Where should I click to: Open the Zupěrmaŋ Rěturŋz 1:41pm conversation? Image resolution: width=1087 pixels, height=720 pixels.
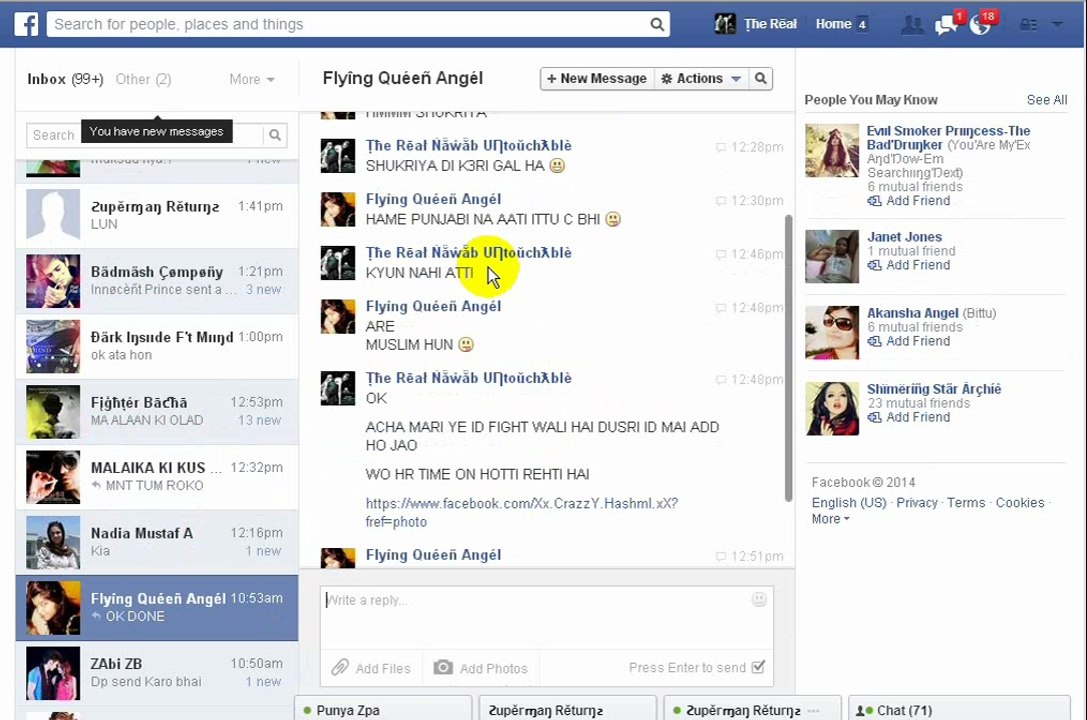tap(157, 216)
